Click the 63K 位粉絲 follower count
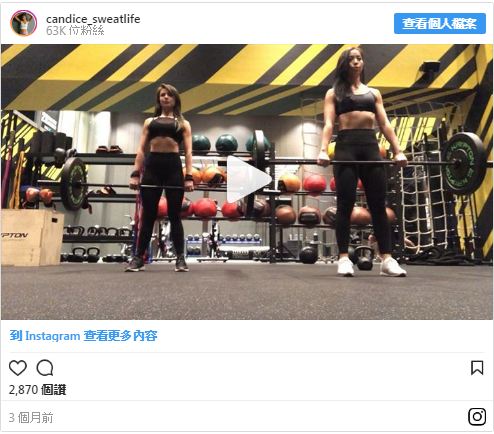494x434 pixels. (x=75, y=31)
